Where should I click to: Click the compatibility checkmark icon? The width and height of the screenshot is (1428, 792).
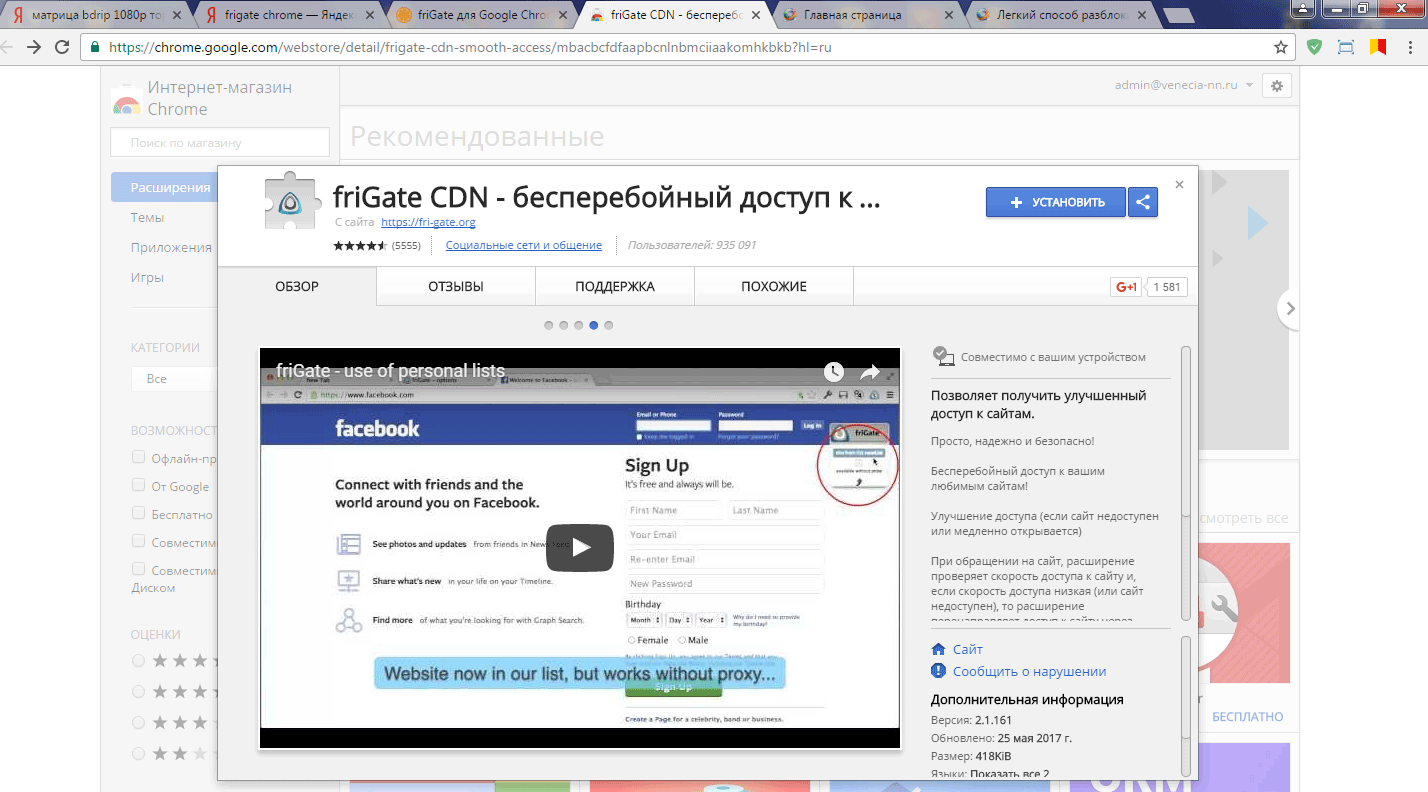pyautogui.click(x=941, y=355)
